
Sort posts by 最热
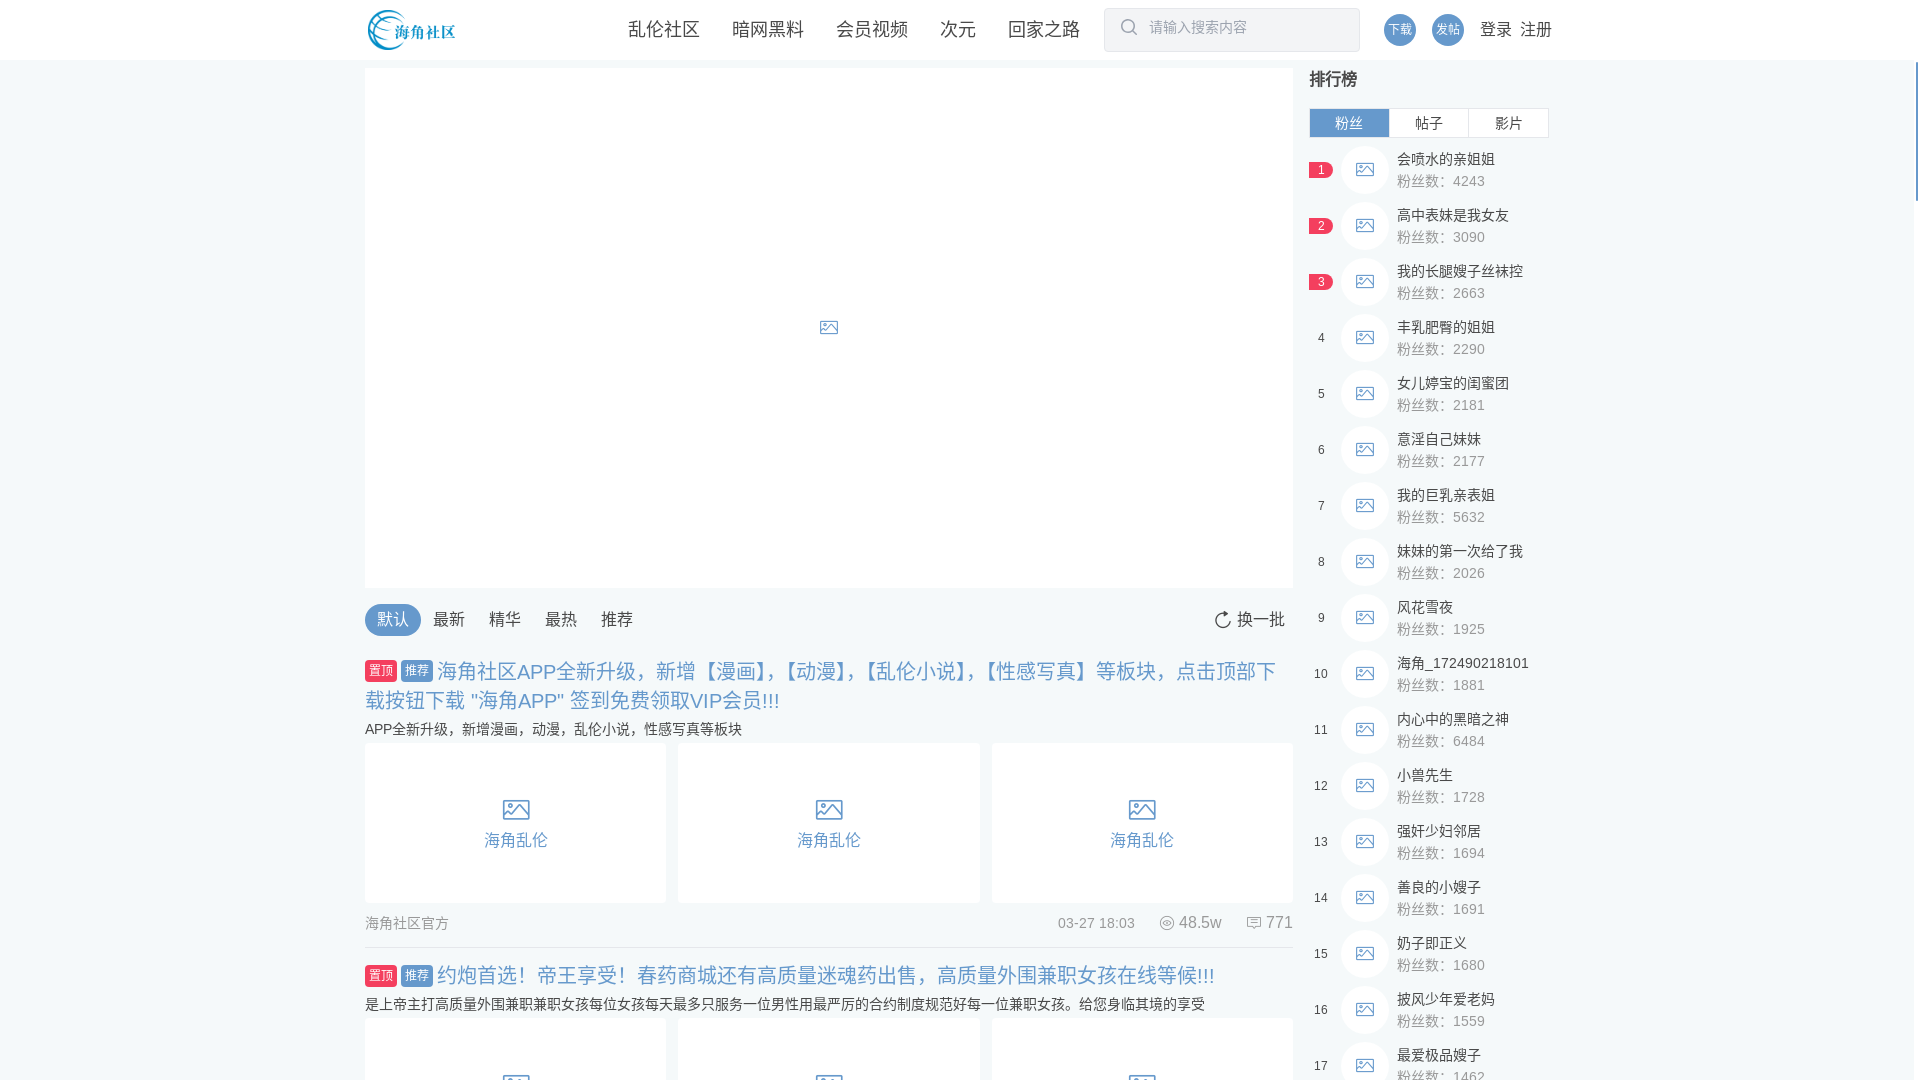tap(561, 620)
